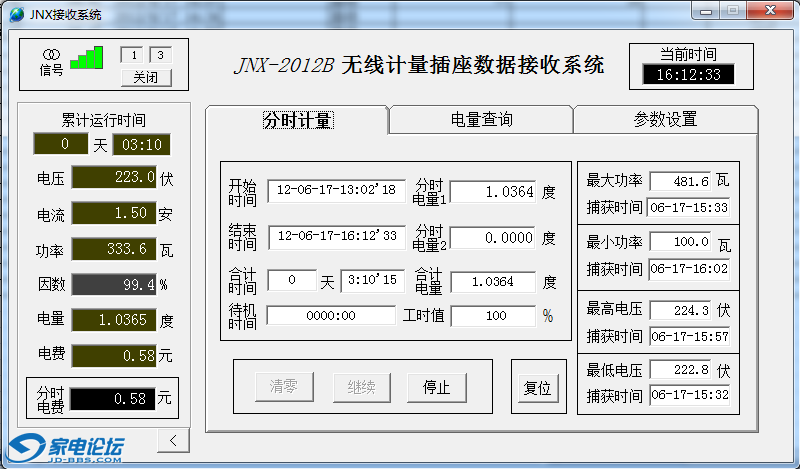Click the current time clock display

pos(689,74)
